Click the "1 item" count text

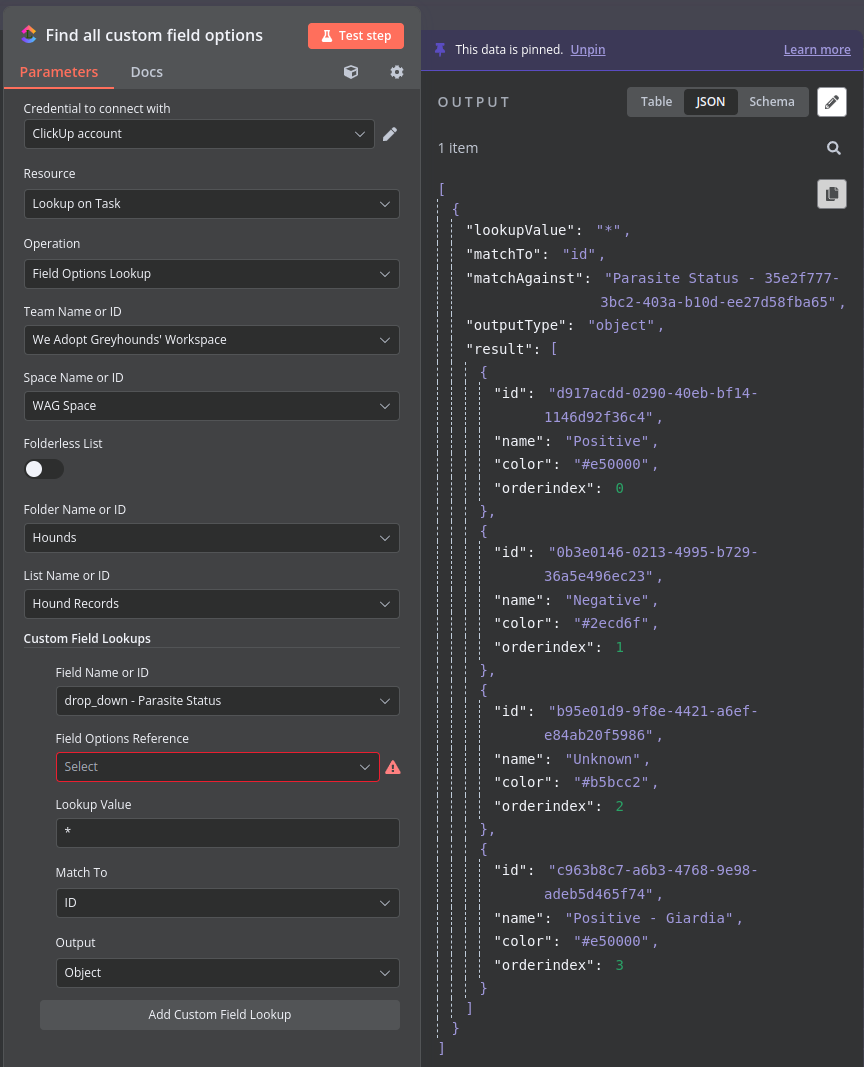pos(458,148)
